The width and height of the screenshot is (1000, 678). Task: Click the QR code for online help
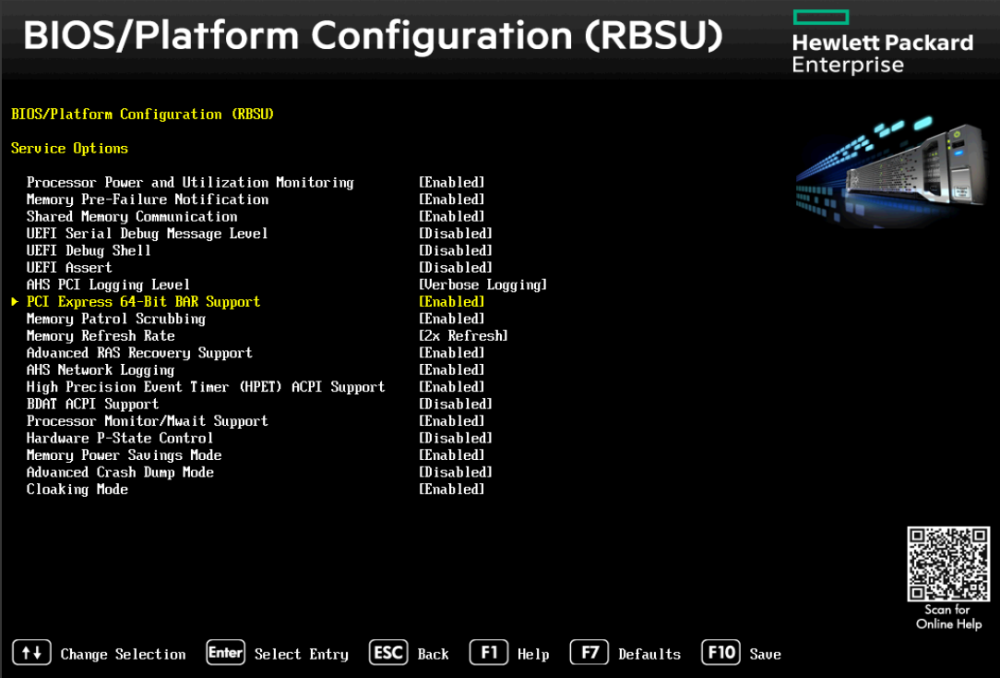tap(948, 564)
